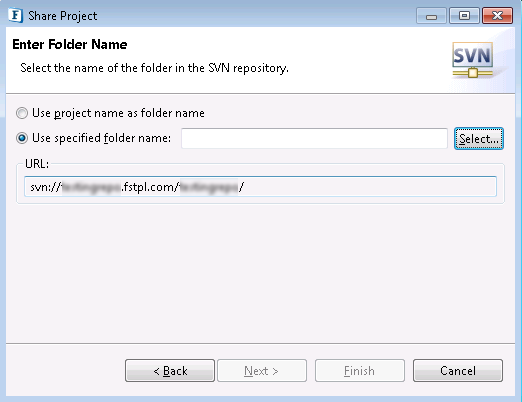Click the SVN repository description text
The image size is (522, 402).
tap(154, 68)
